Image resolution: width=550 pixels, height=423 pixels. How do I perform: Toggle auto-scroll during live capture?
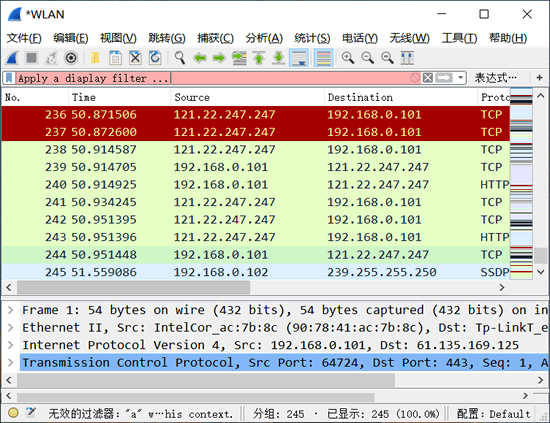299,58
